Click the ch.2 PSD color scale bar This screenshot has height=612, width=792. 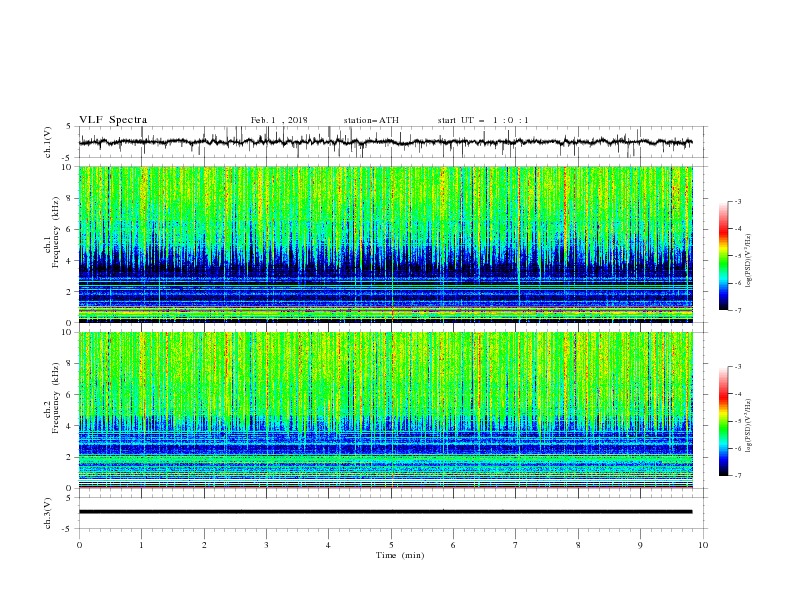(x=724, y=421)
